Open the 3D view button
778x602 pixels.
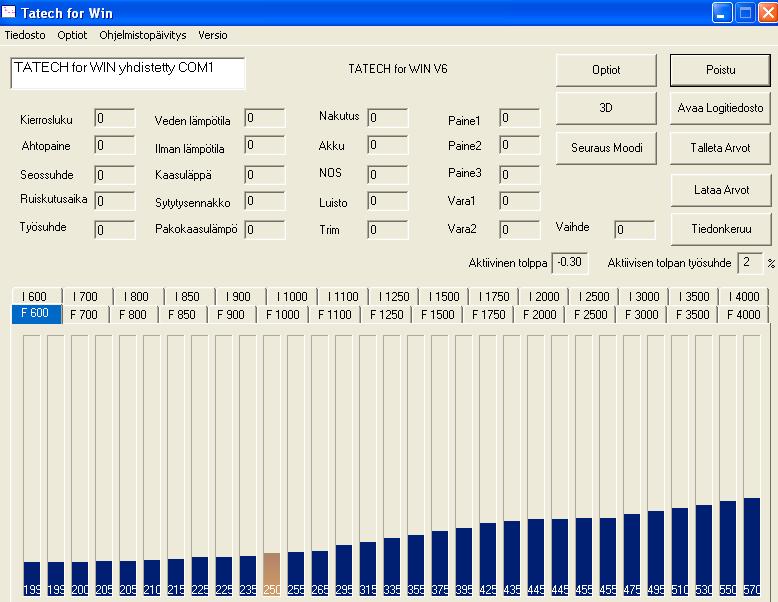[606, 108]
